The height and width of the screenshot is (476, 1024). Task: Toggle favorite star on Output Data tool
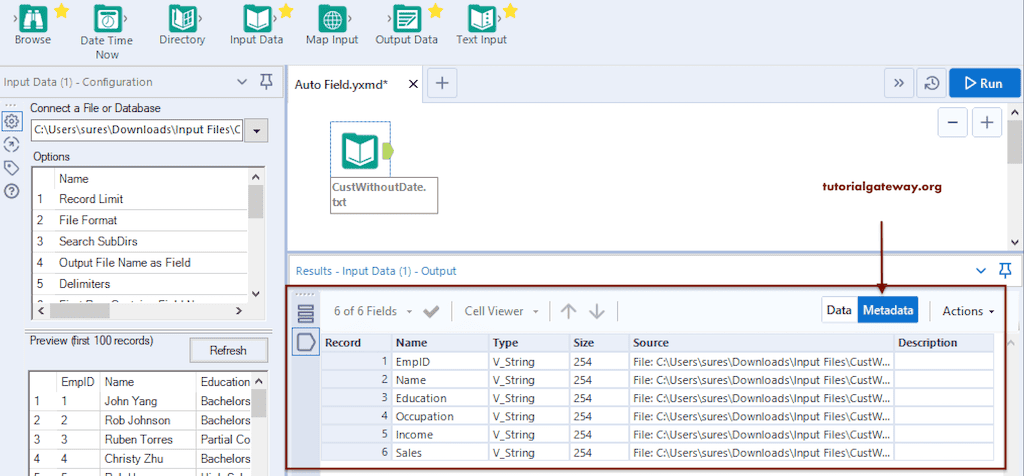click(436, 10)
